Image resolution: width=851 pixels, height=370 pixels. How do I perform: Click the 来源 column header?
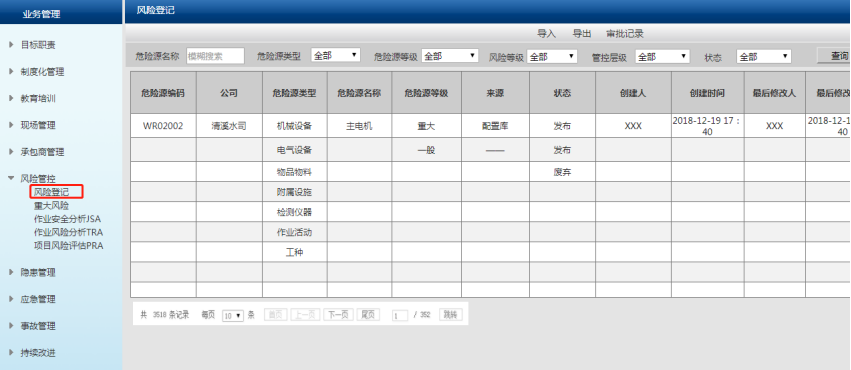click(496, 93)
